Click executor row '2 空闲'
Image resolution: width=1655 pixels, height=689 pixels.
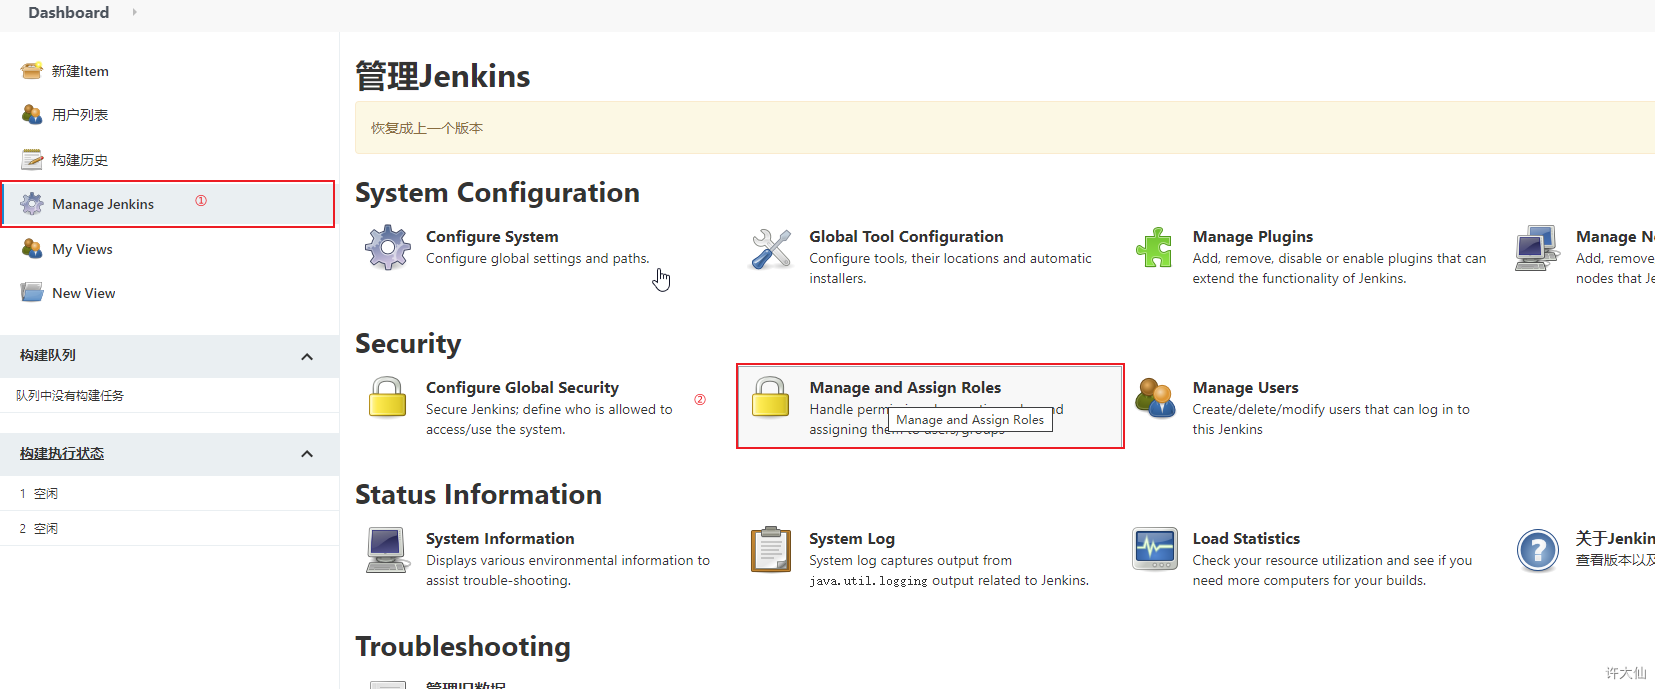coord(169,528)
